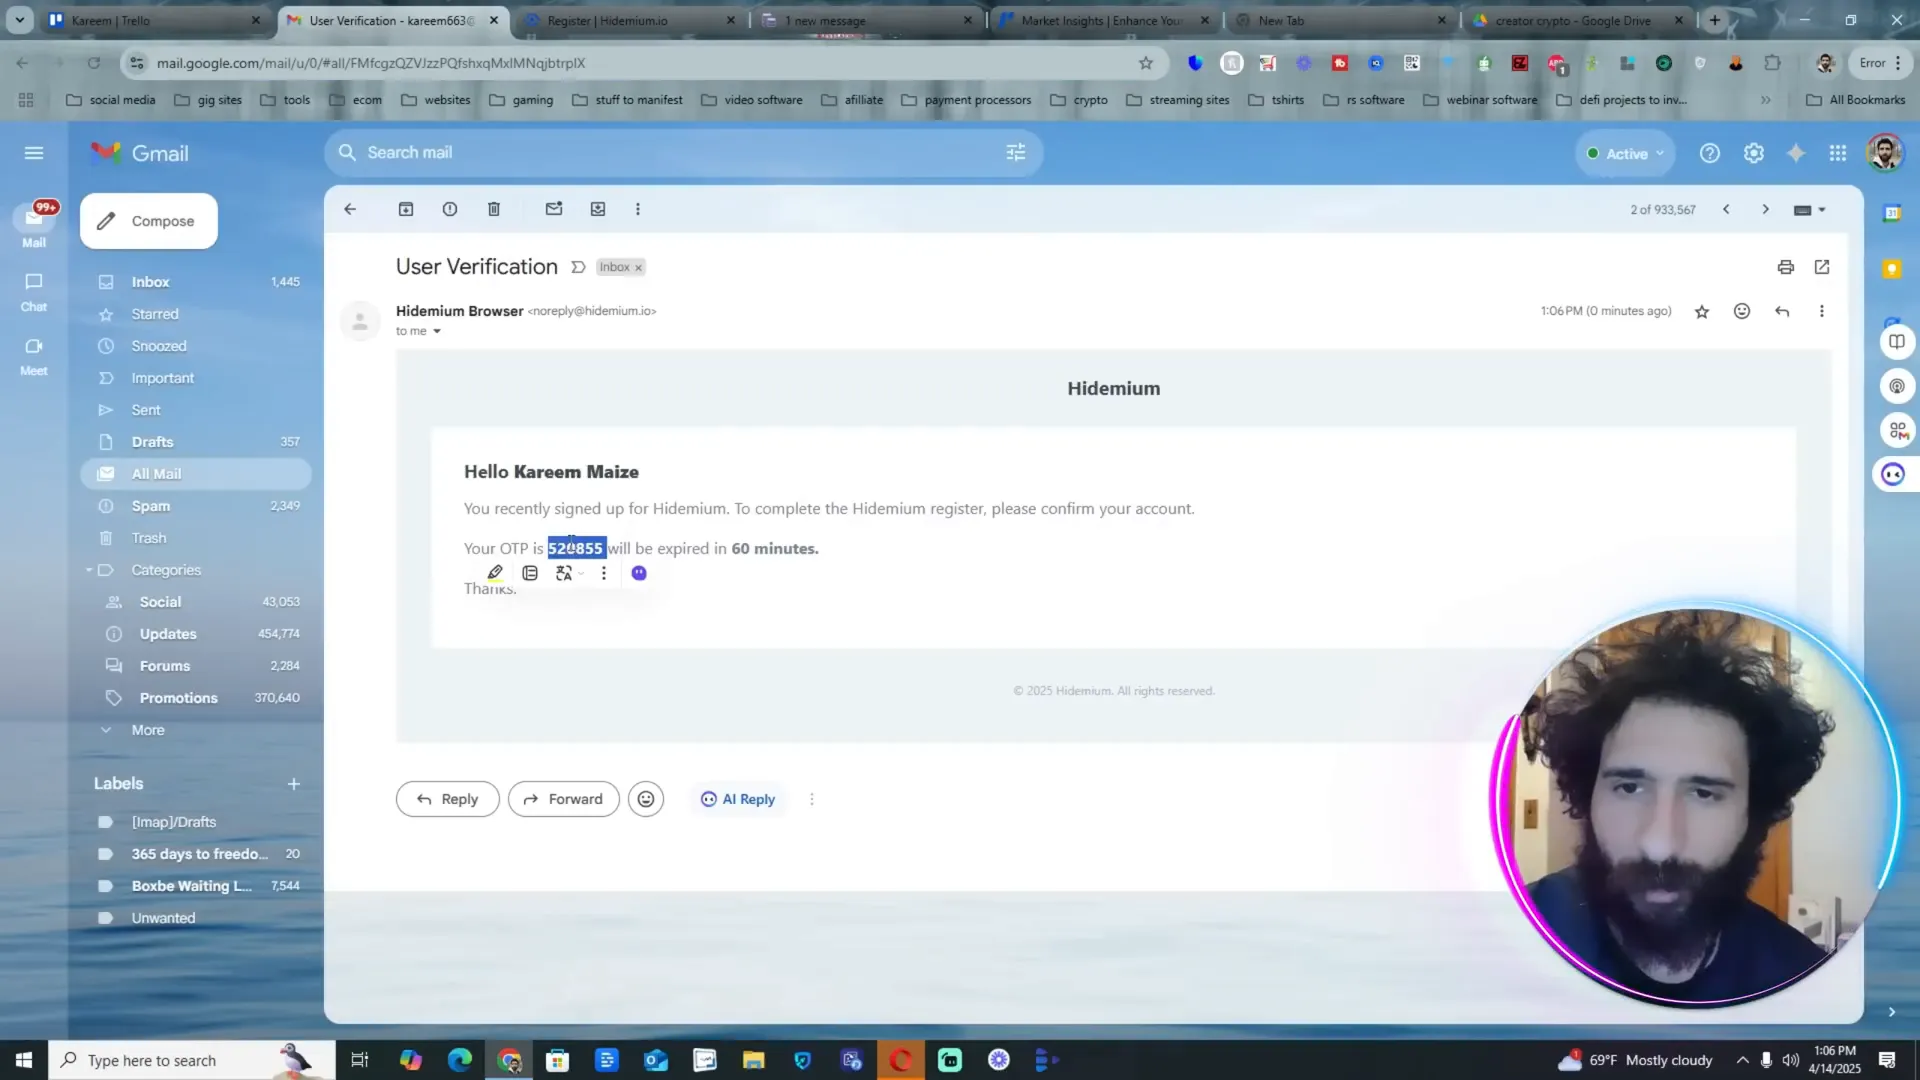The image size is (1920, 1080).
Task: Switch to Chat in the left rail
Action: pyautogui.click(x=34, y=292)
